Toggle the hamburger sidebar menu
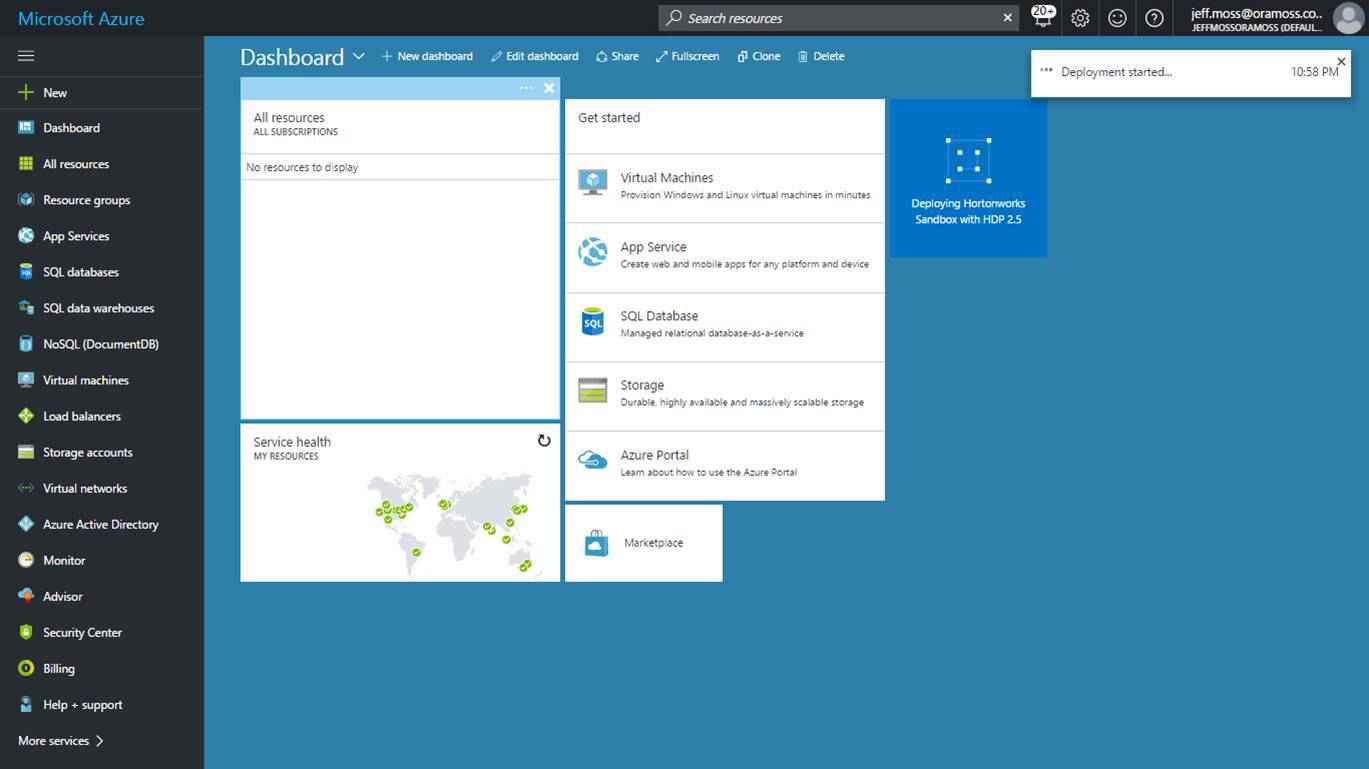1369x769 pixels. pyautogui.click(x=26, y=56)
